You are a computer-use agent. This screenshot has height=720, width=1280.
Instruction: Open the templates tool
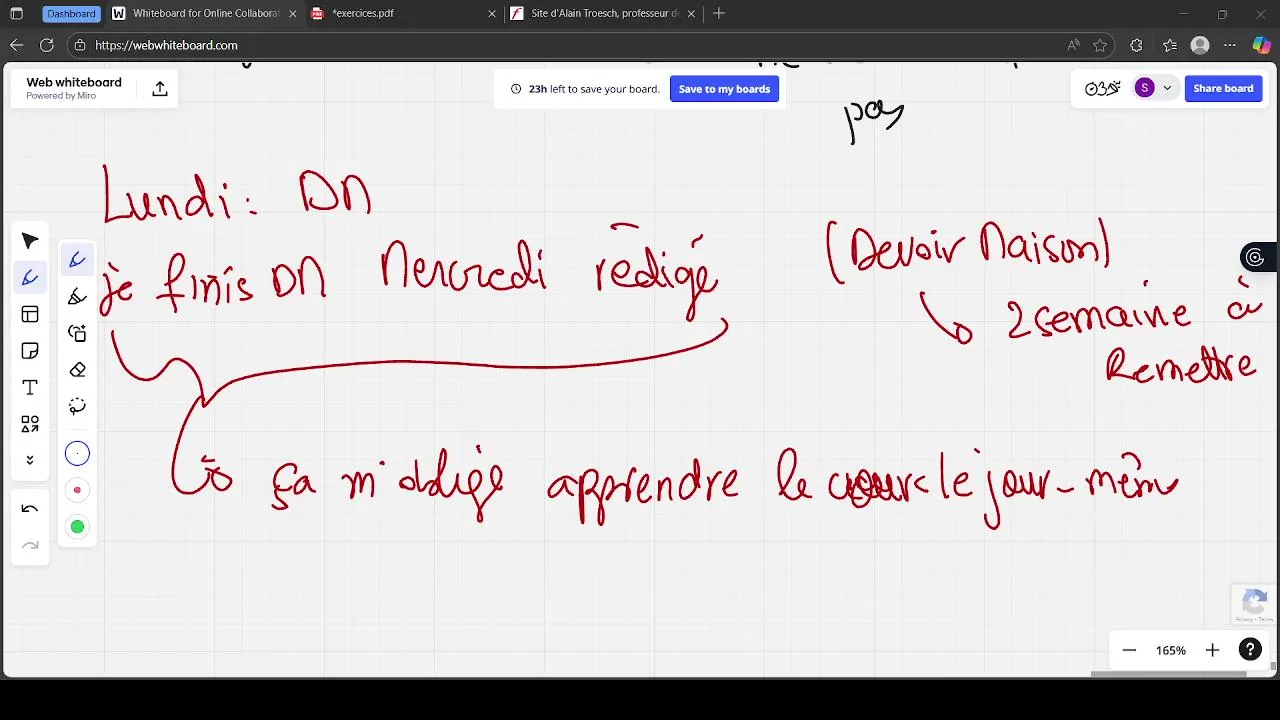pos(30,315)
